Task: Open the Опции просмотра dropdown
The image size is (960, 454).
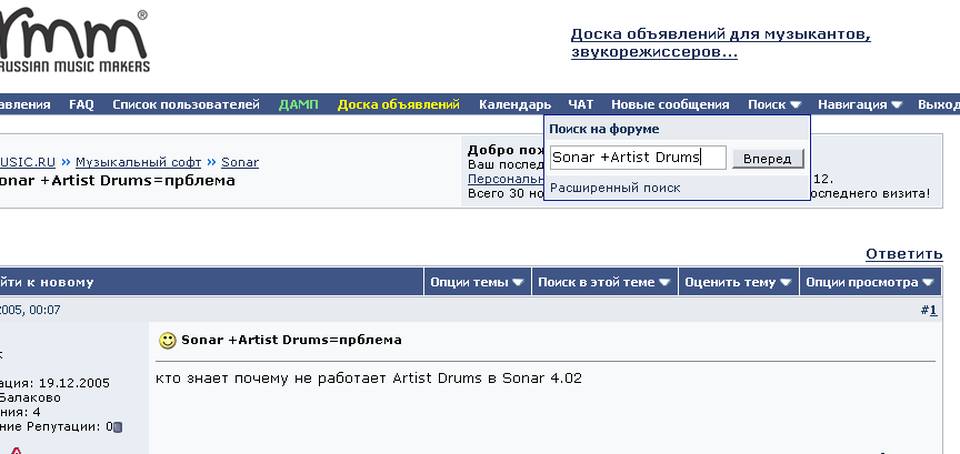Action: [870, 282]
